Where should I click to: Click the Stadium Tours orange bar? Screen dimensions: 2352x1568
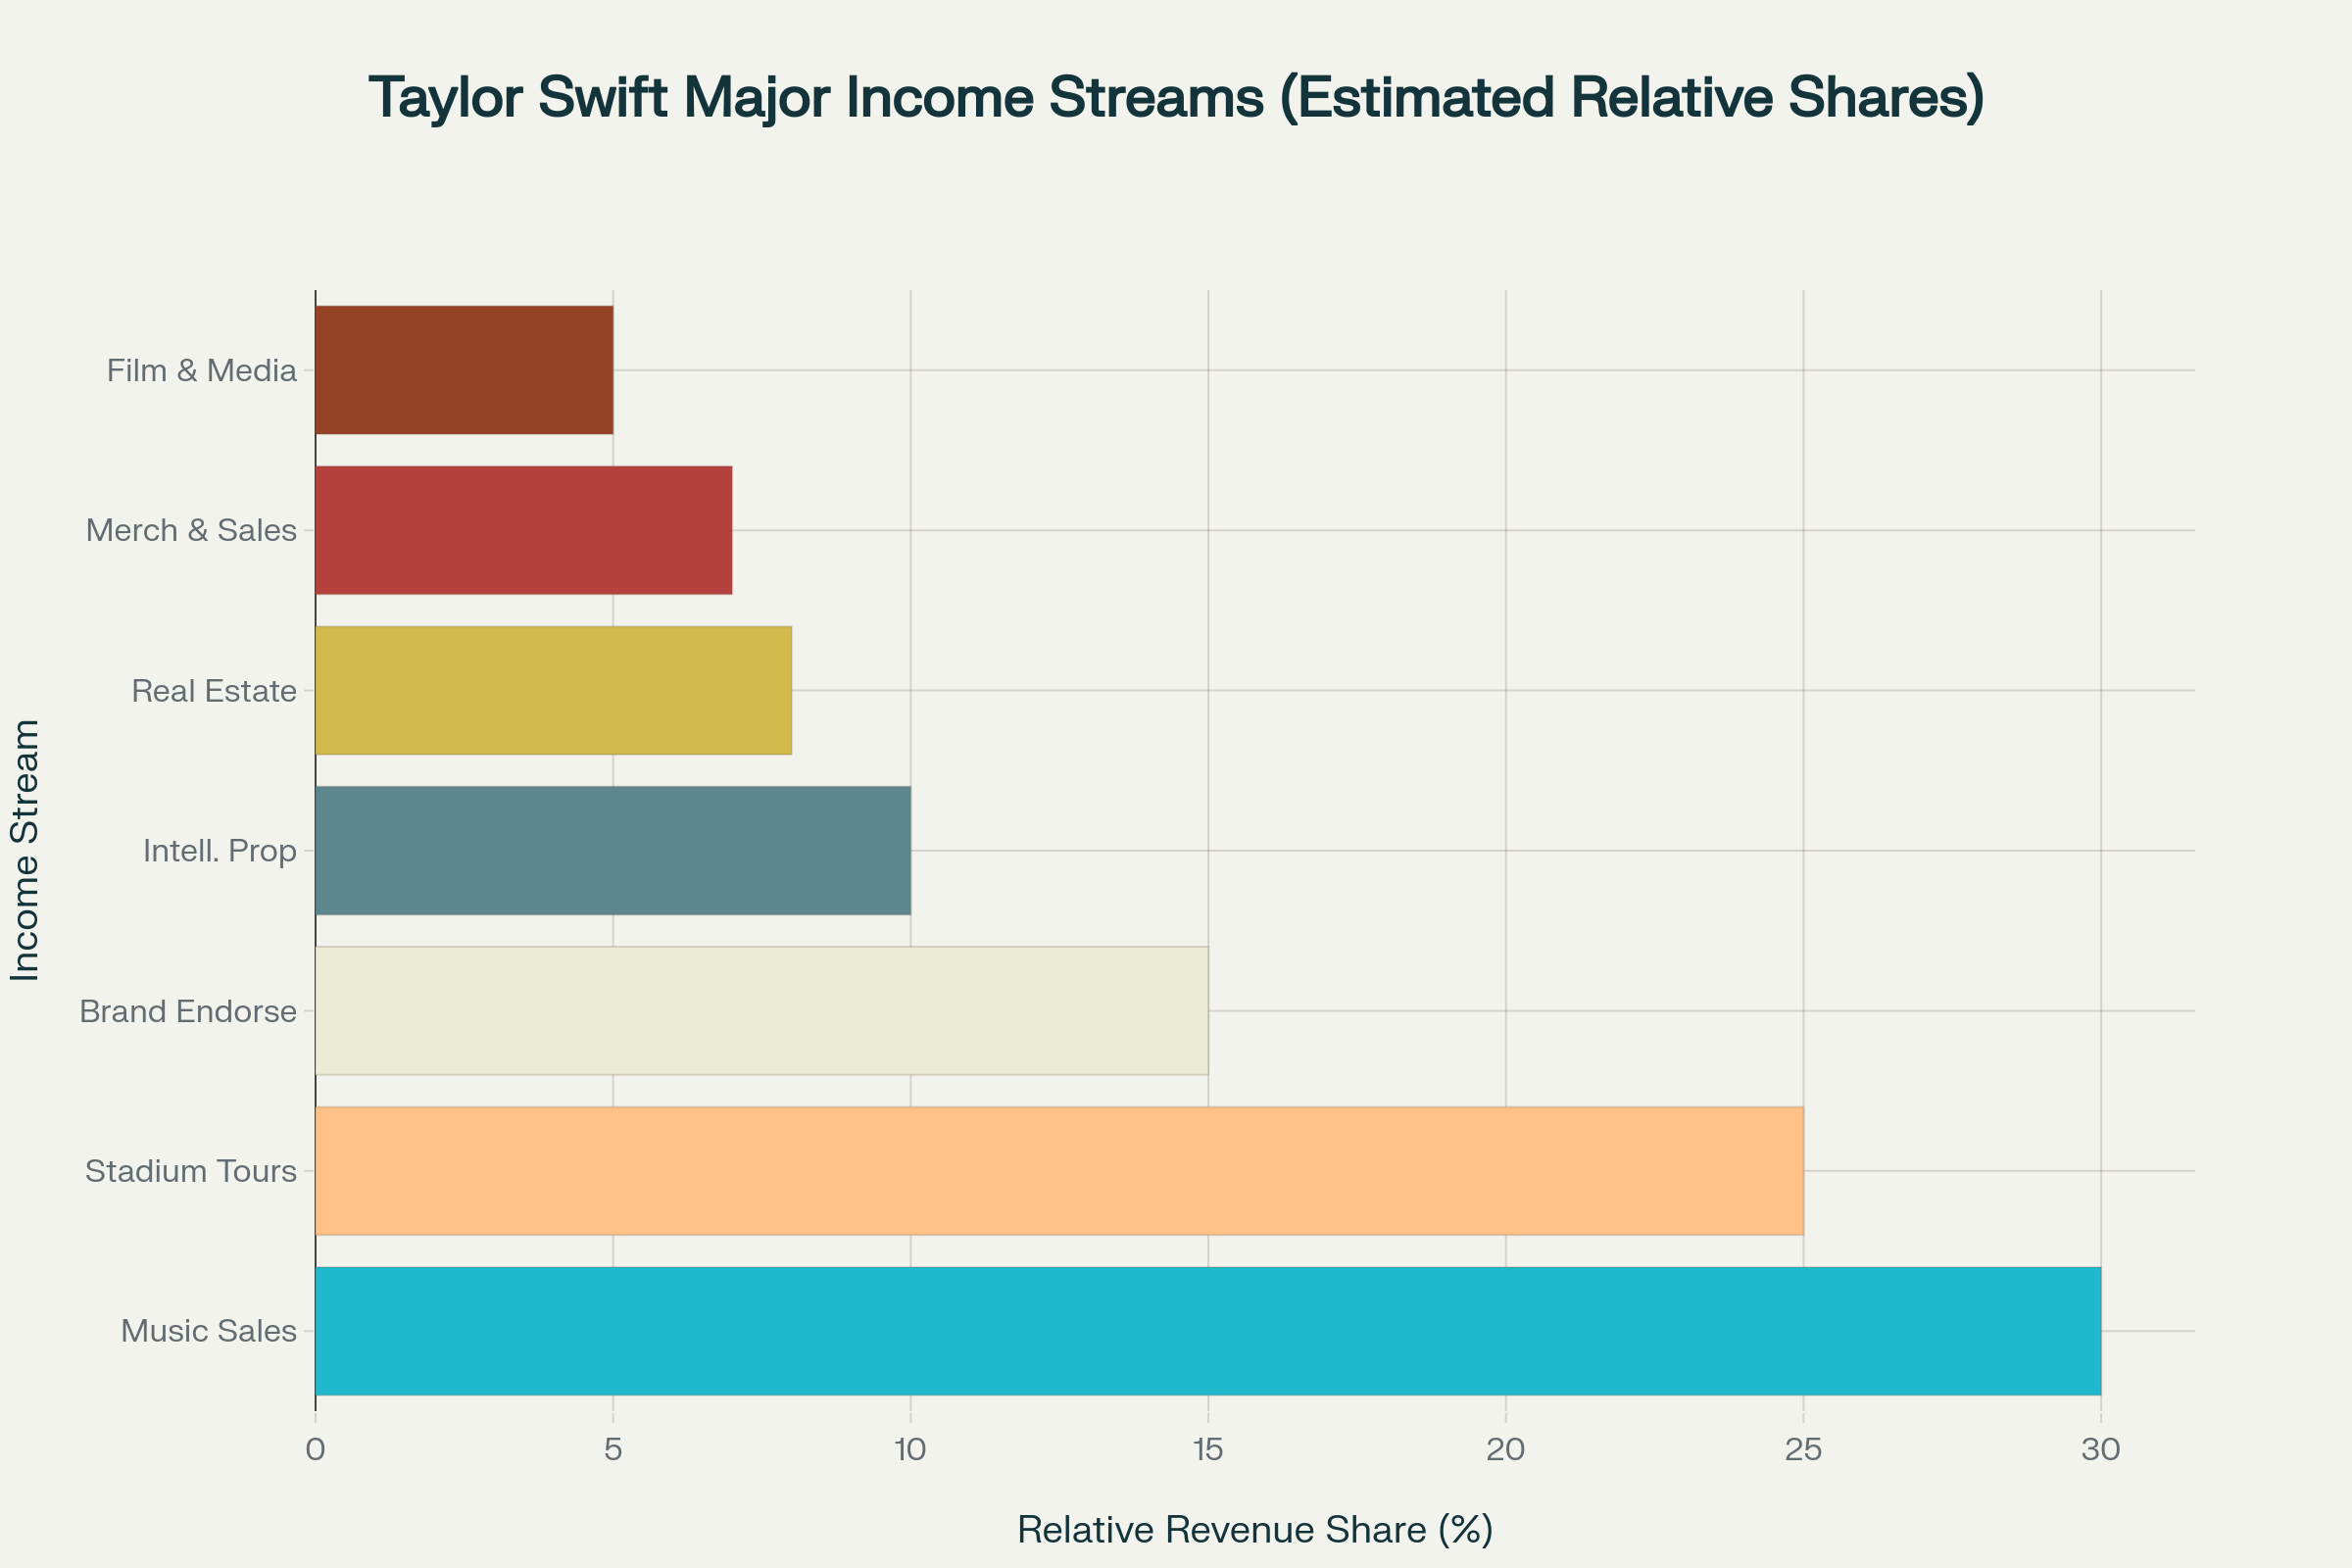[1060, 1171]
